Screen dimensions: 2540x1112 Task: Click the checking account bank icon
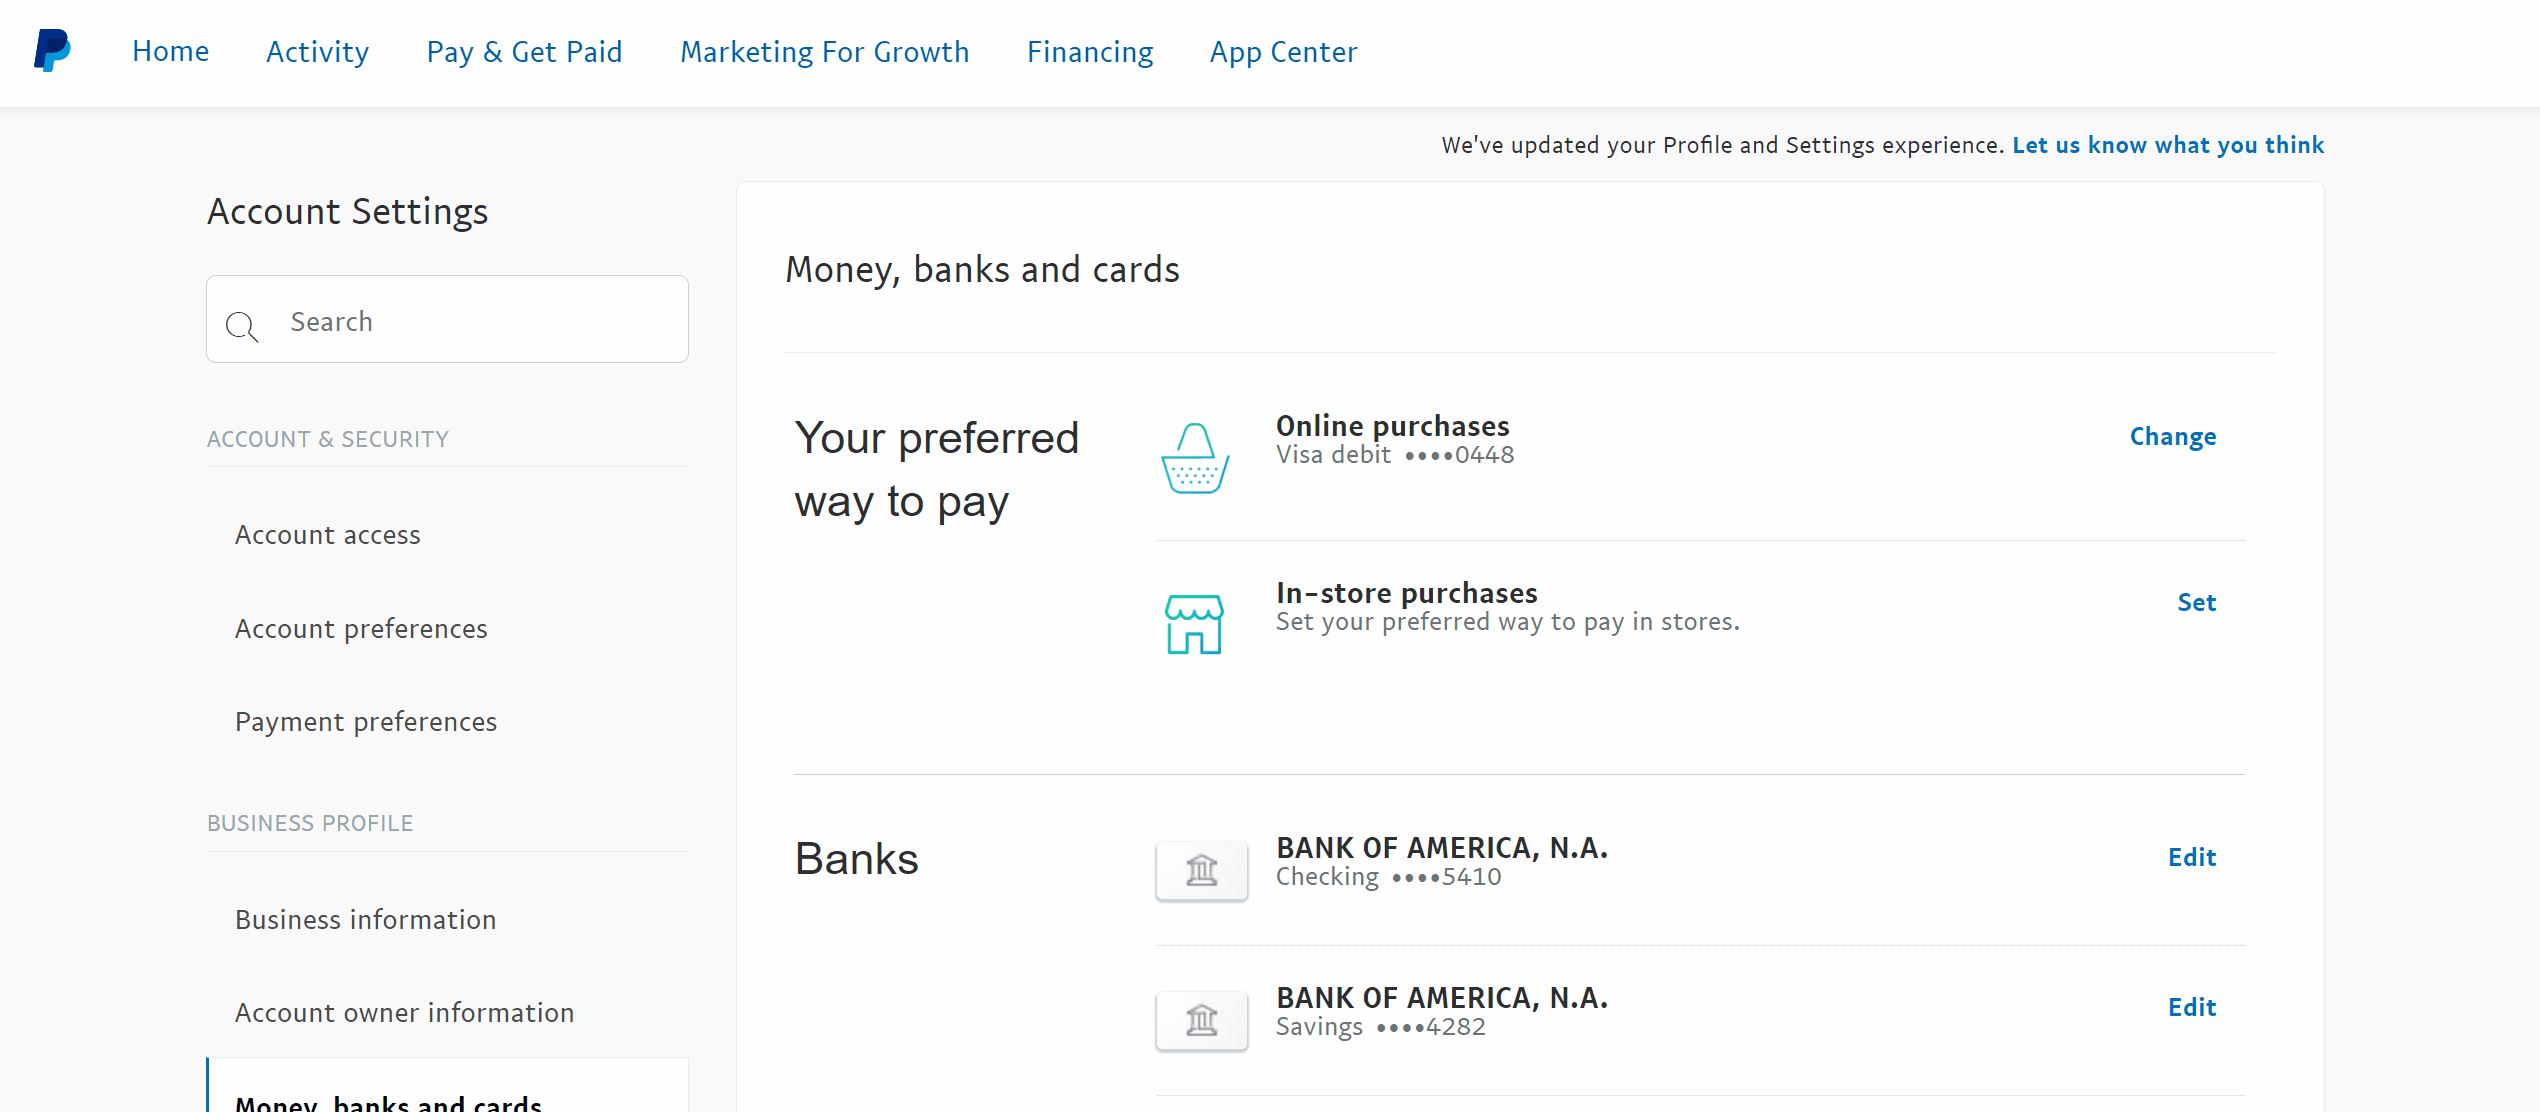[x=1202, y=870]
